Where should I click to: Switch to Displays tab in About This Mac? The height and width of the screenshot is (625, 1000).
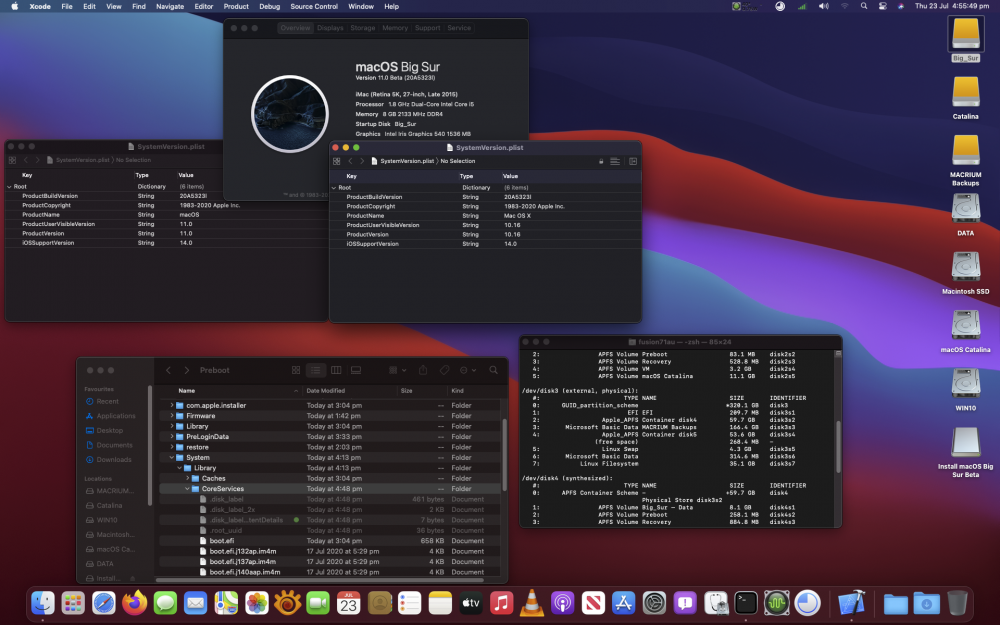coord(330,28)
